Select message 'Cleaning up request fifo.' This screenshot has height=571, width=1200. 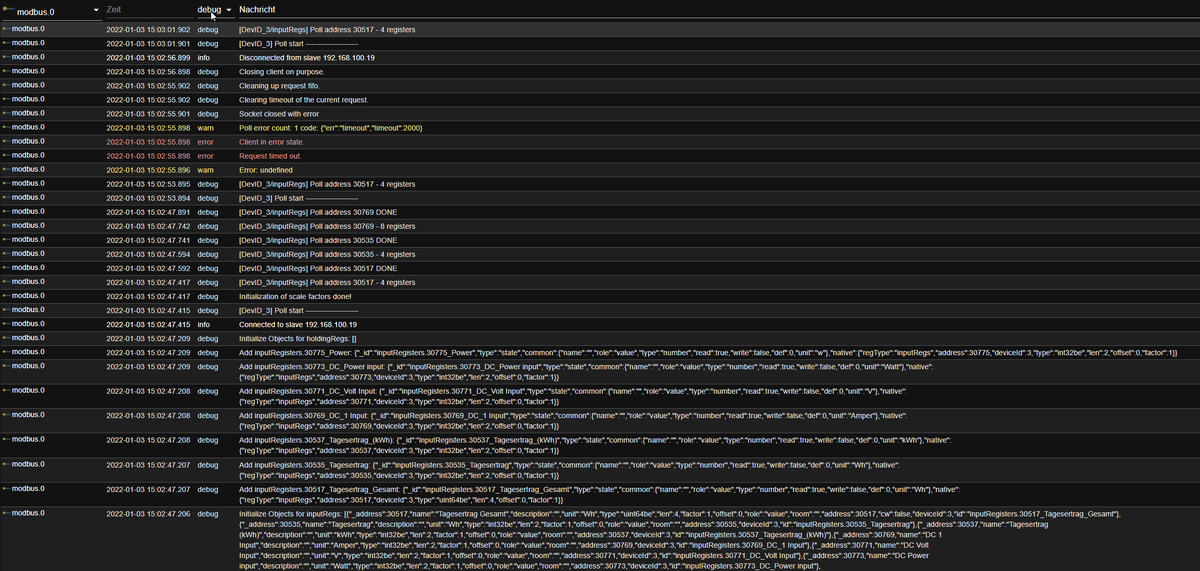[281, 86]
